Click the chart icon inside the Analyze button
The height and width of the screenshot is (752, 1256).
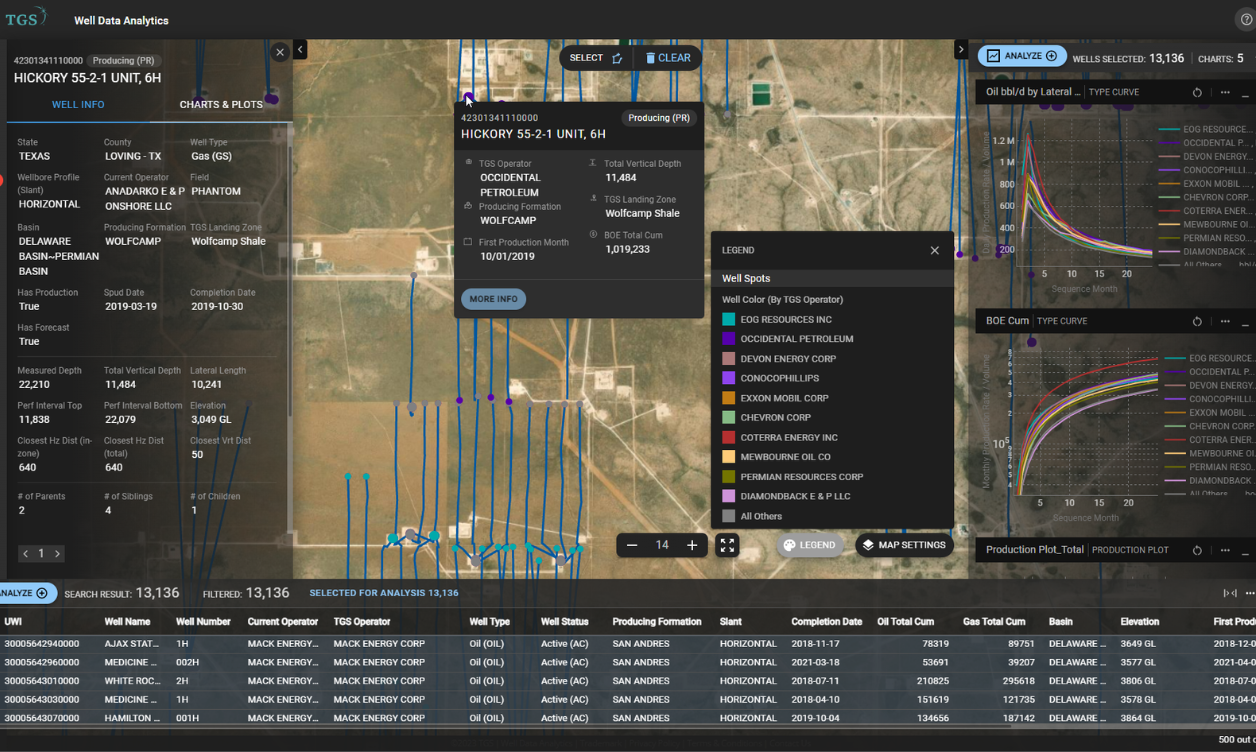pos(992,57)
